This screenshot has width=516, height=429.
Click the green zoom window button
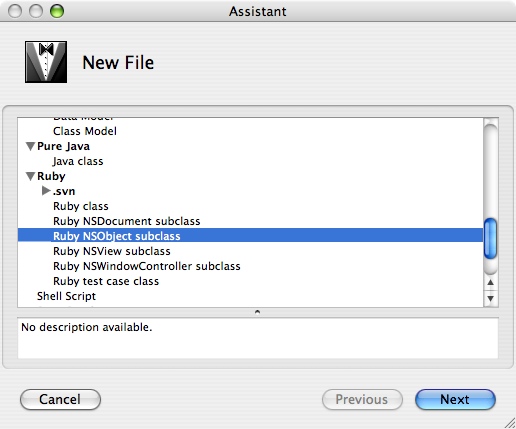point(57,11)
